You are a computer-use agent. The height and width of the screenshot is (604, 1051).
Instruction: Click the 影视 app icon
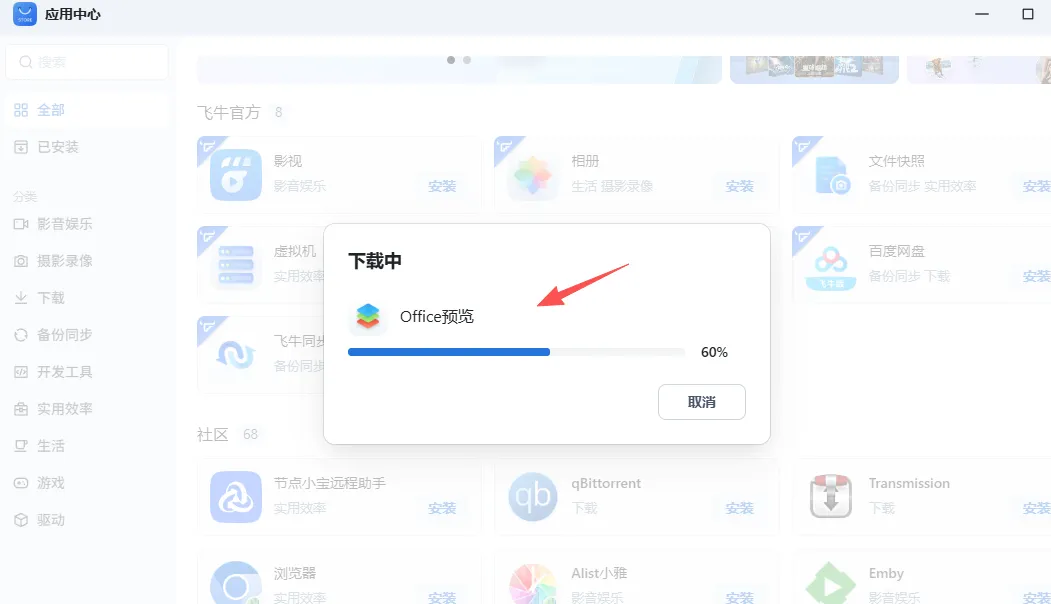click(235, 175)
